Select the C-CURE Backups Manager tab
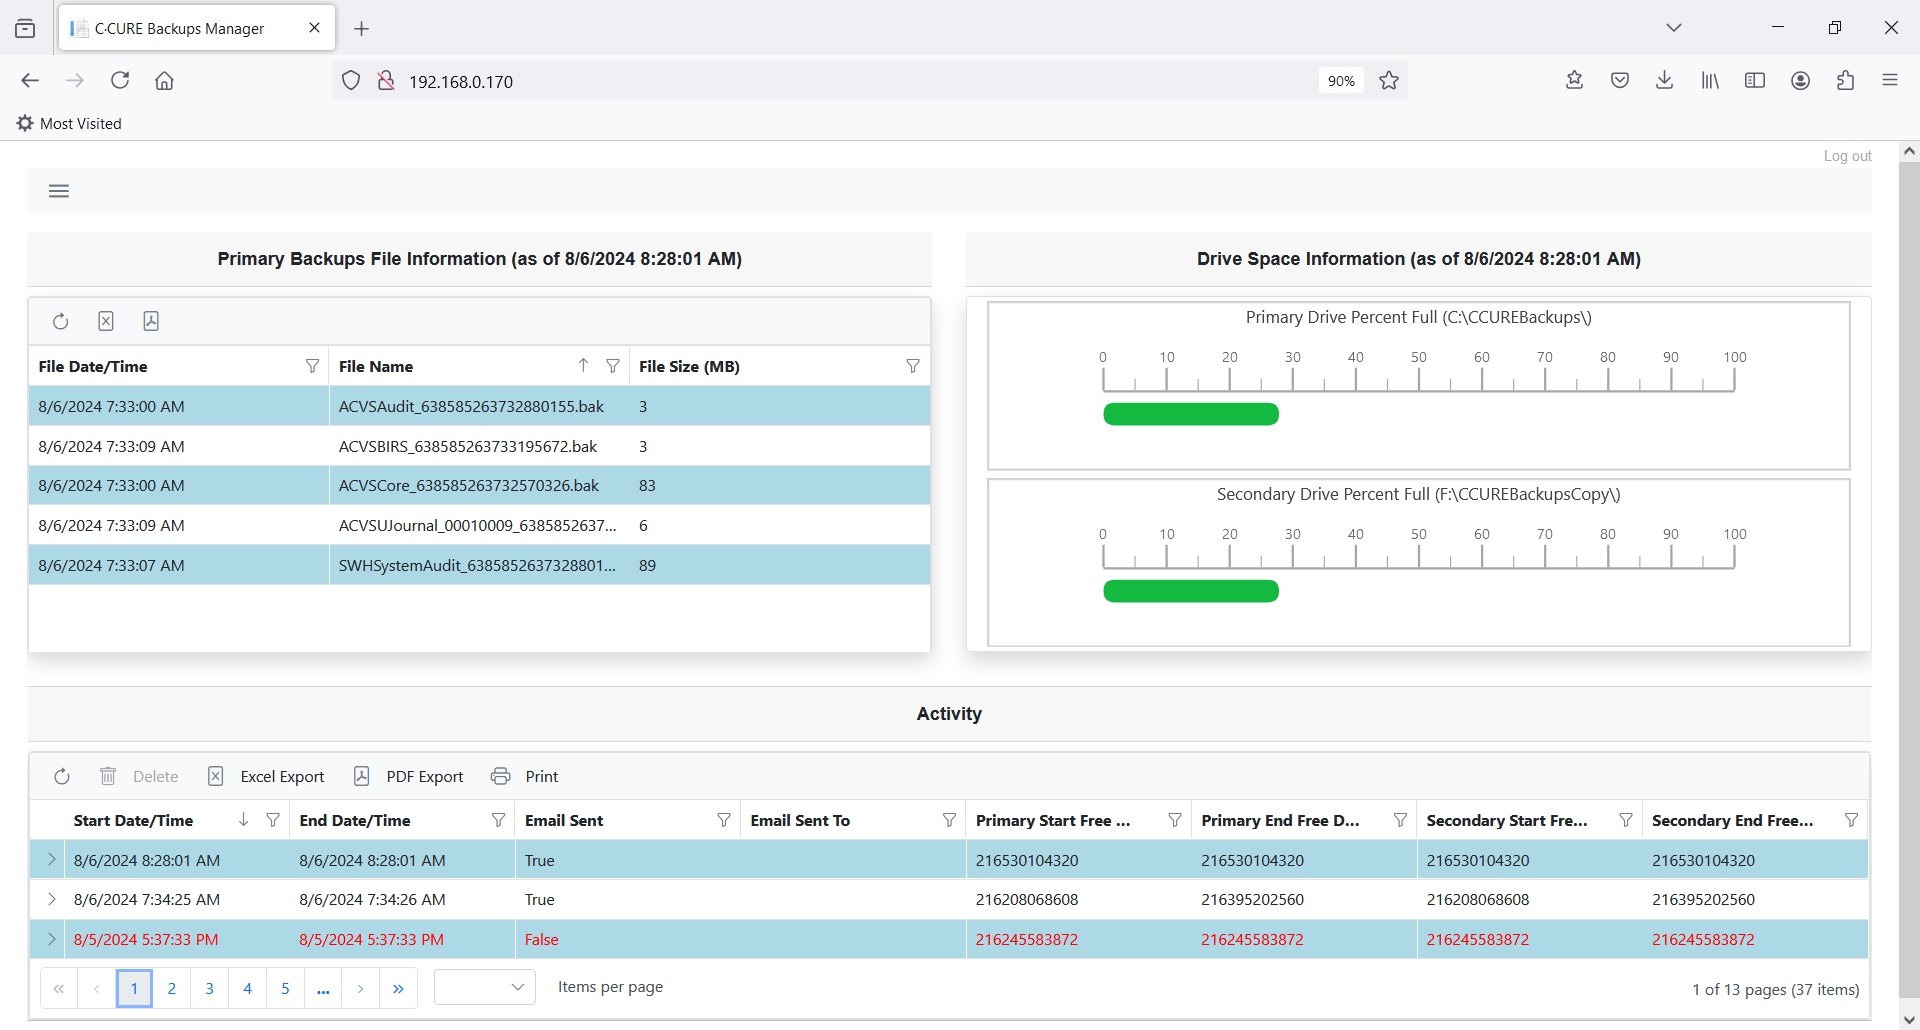This screenshot has width=1920, height=1030. pyautogui.click(x=197, y=28)
